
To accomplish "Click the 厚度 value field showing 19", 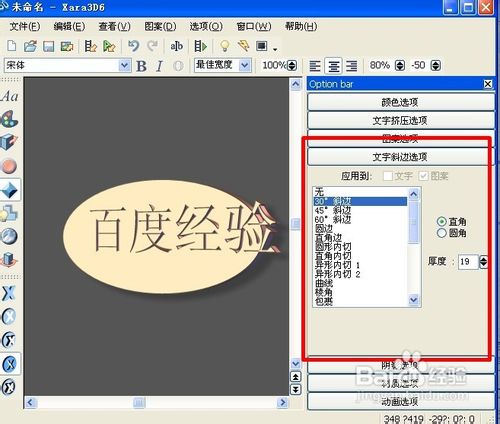I will coord(468,262).
